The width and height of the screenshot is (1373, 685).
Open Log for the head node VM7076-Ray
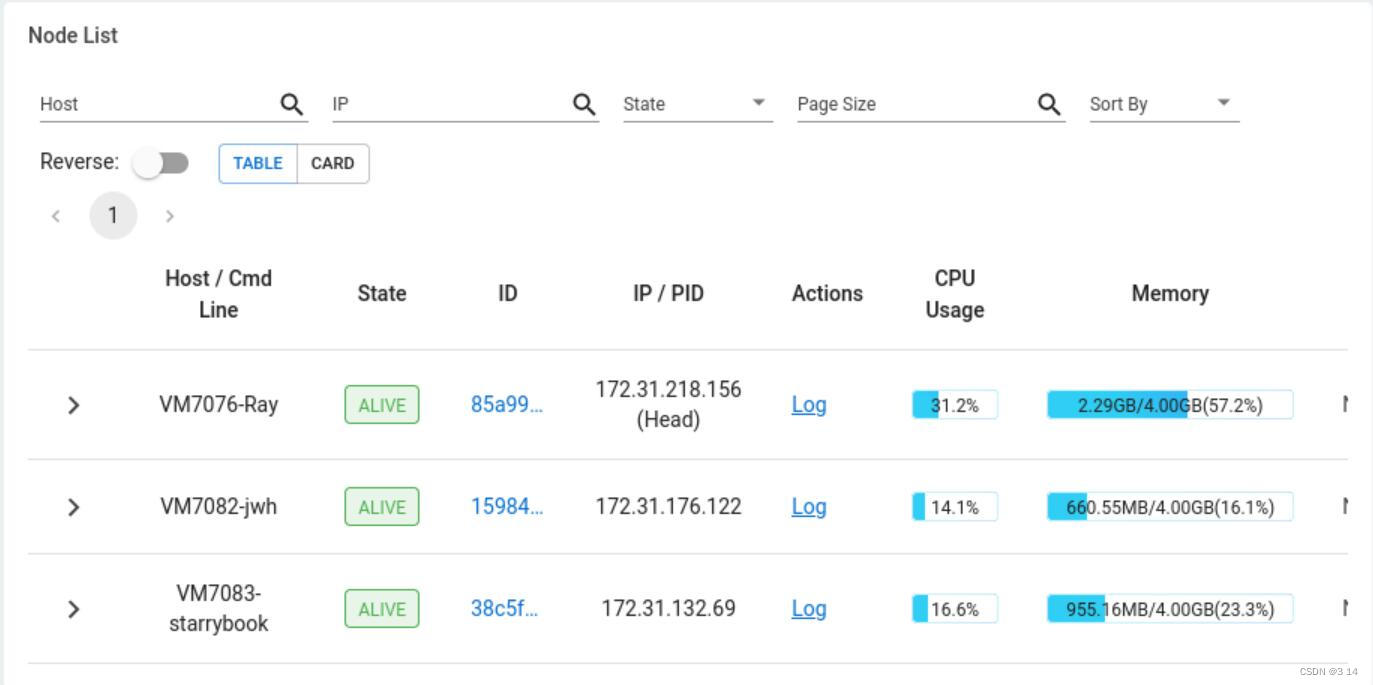pos(808,405)
